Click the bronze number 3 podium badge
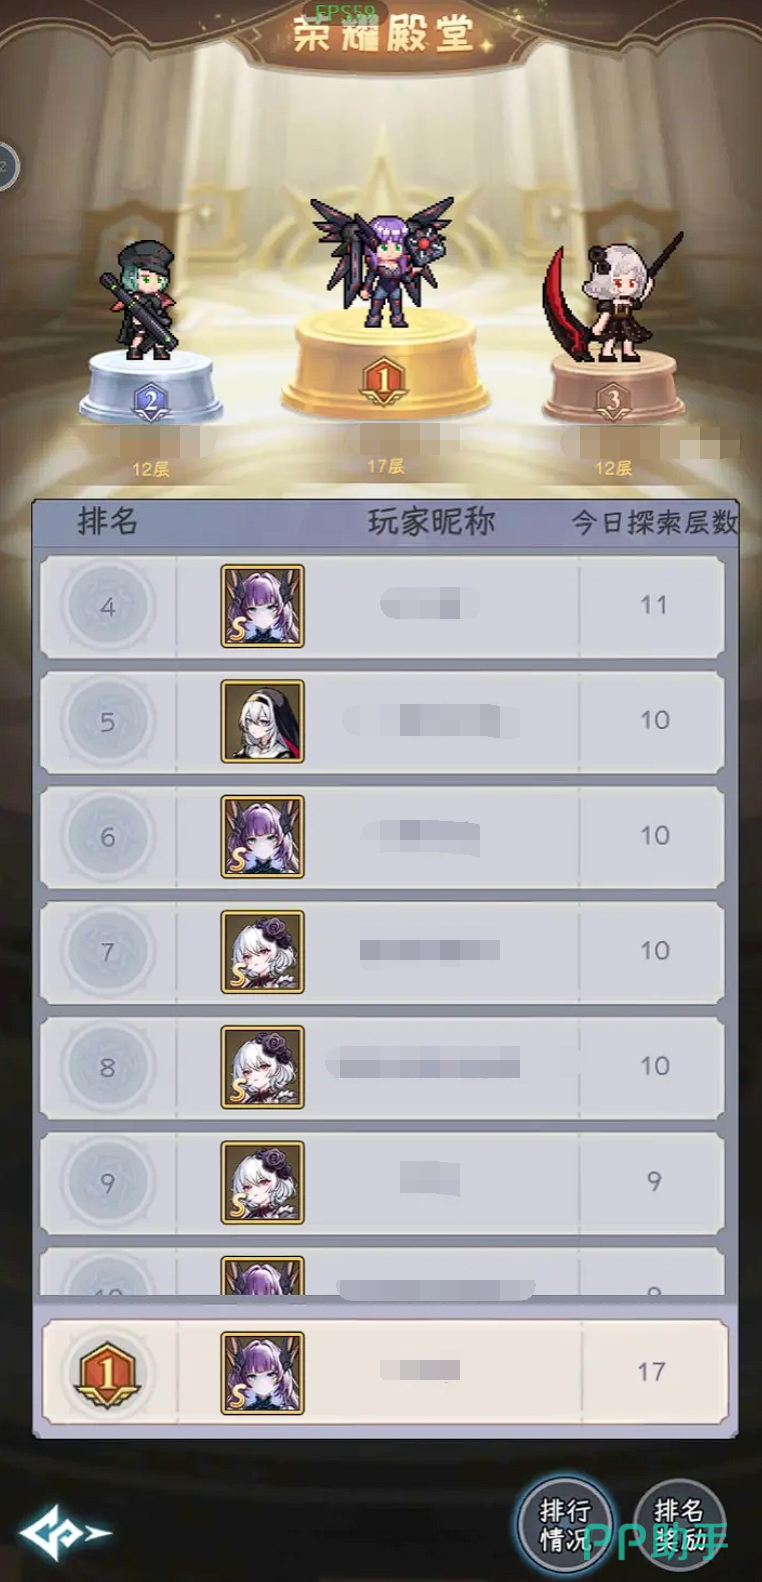This screenshot has width=762, height=1582. coord(612,402)
